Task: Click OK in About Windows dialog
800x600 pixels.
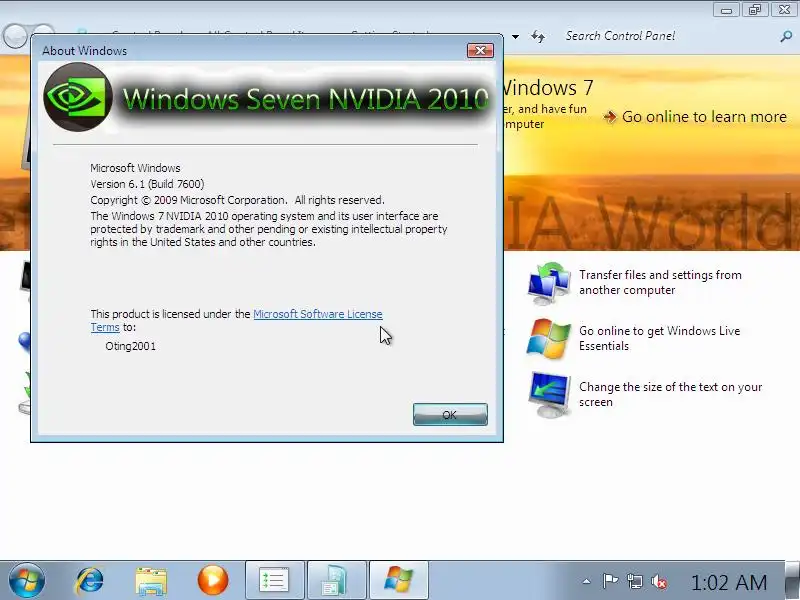Action: click(450, 414)
